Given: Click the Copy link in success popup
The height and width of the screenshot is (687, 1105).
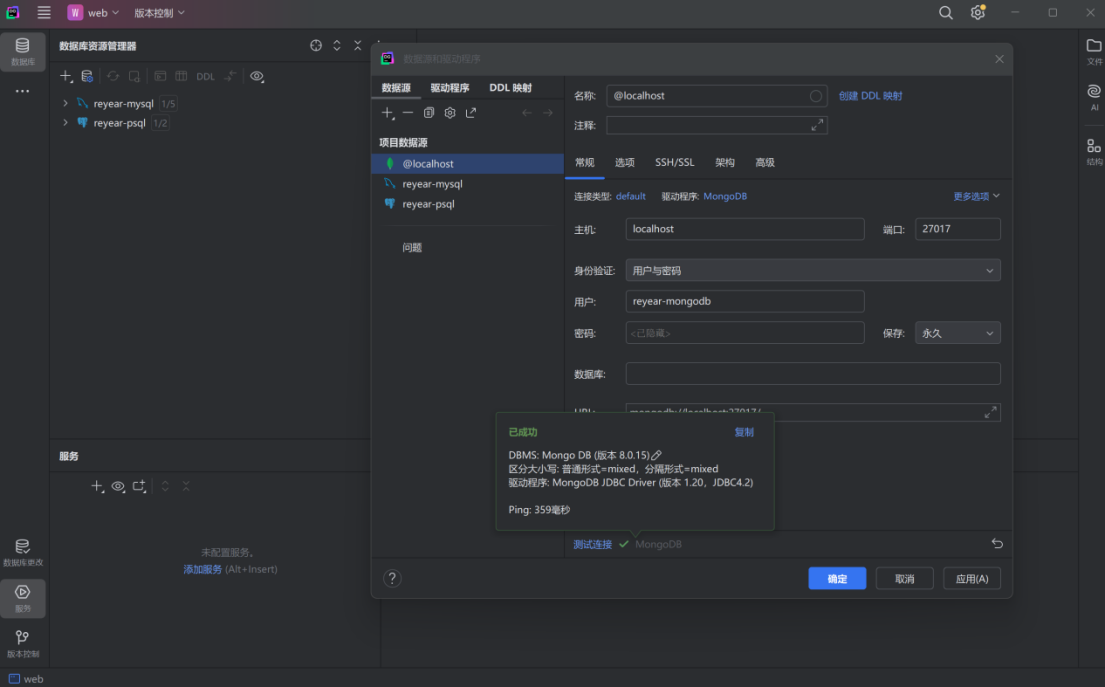Looking at the screenshot, I should tap(744, 432).
